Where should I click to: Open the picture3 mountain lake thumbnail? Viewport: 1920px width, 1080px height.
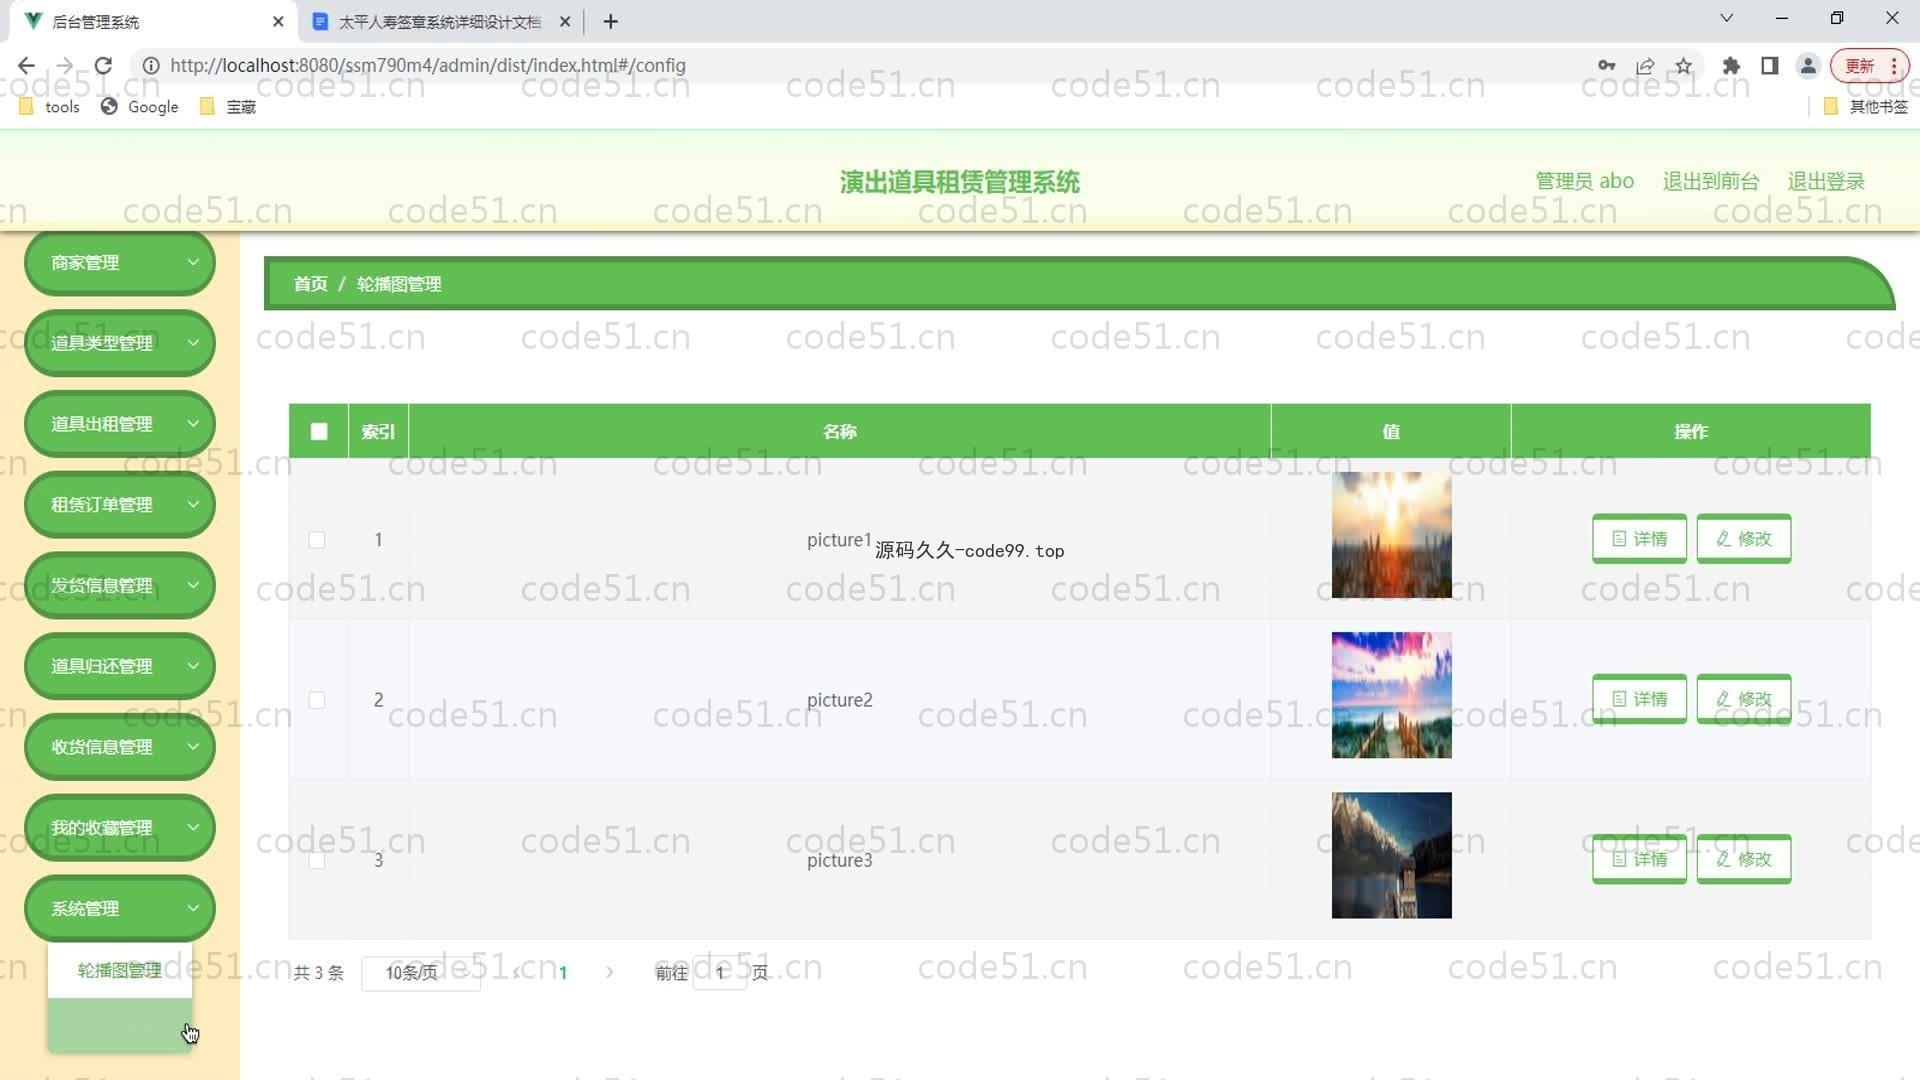1391,855
